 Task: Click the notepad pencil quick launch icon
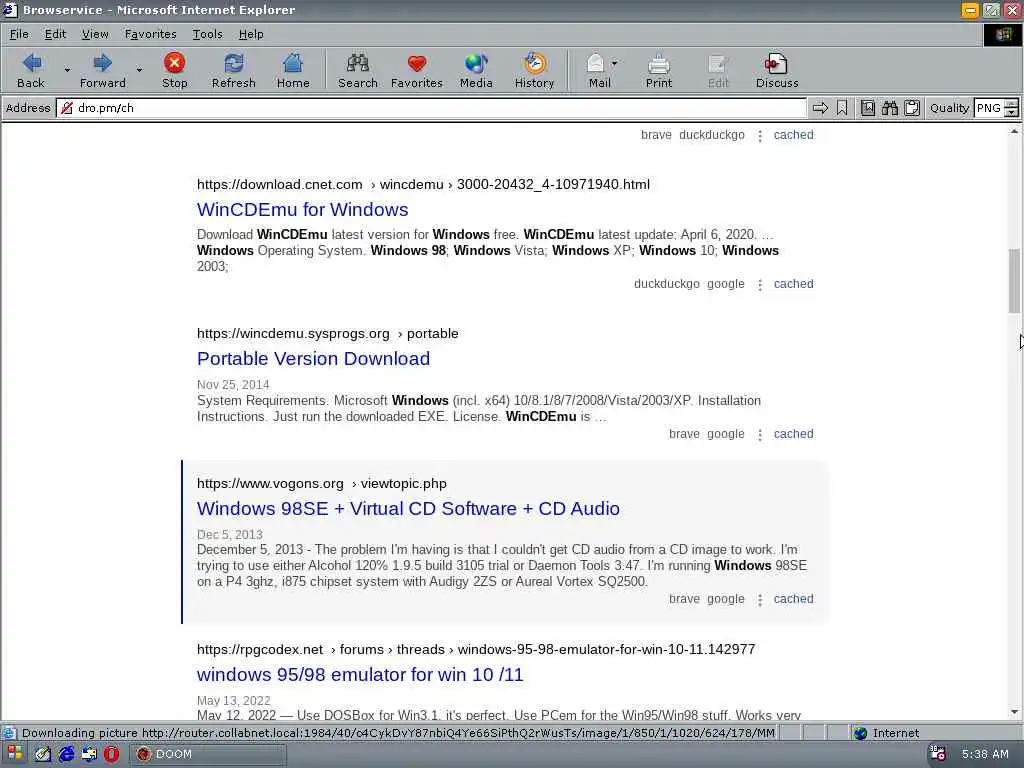point(43,754)
